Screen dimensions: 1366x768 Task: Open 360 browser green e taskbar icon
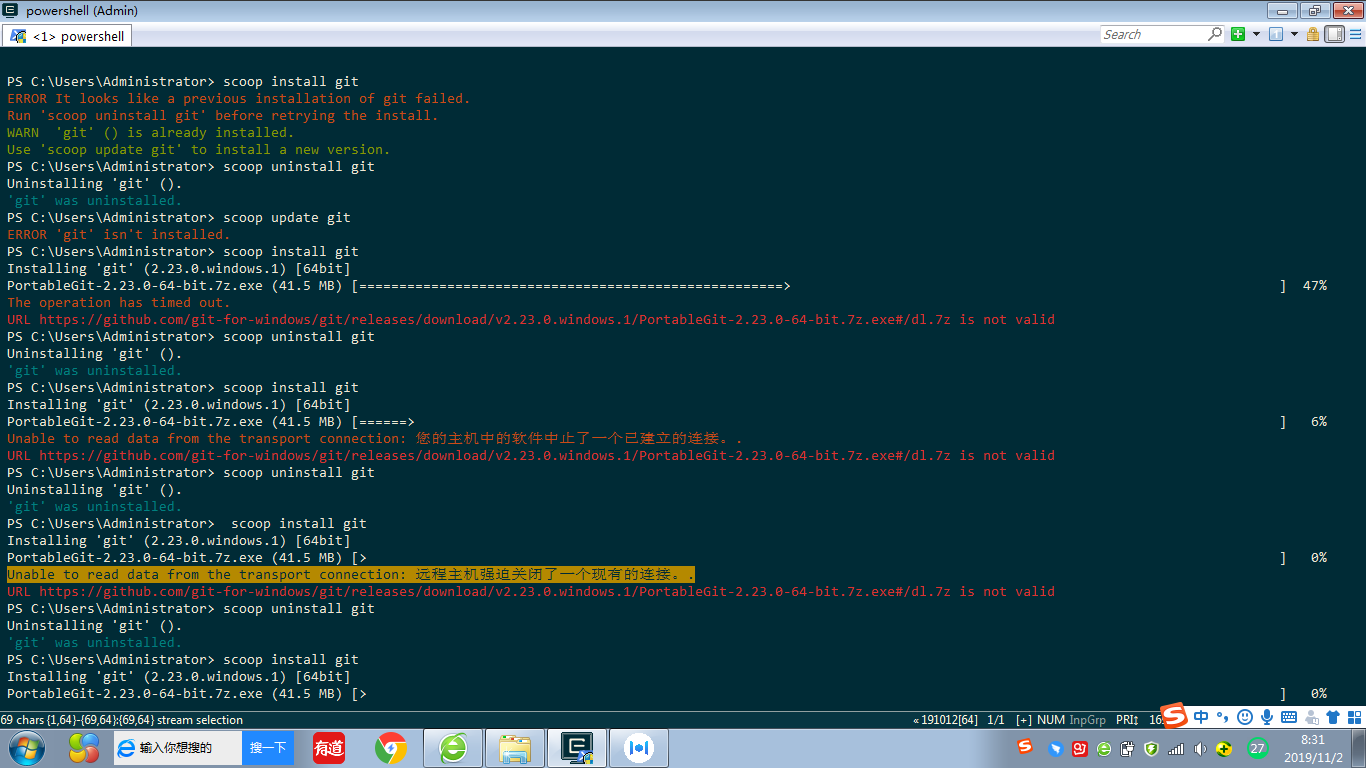(453, 748)
